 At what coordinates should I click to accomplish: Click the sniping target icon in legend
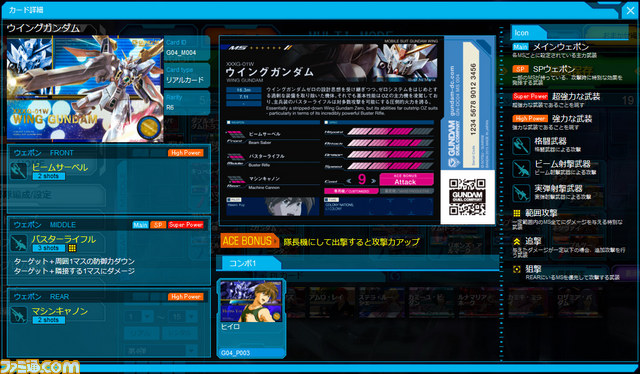pos(516,269)
